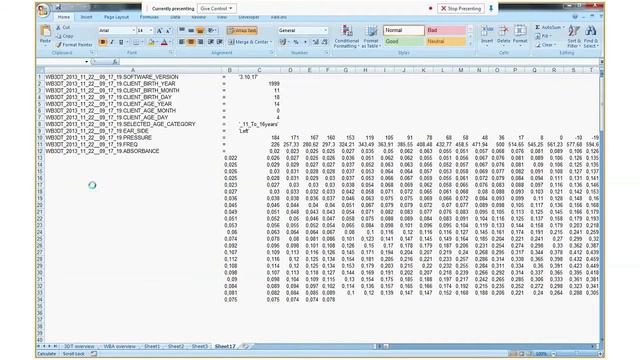
Task: Cut the selection with the scissors icon
Action: 58,27
